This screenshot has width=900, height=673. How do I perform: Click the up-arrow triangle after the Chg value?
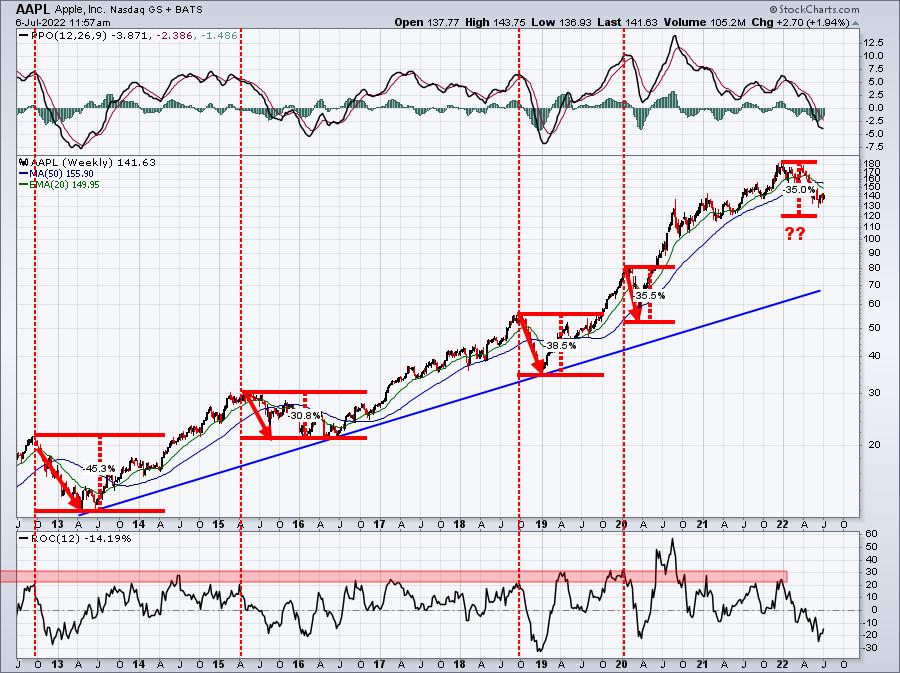click(x=855, y=24)
